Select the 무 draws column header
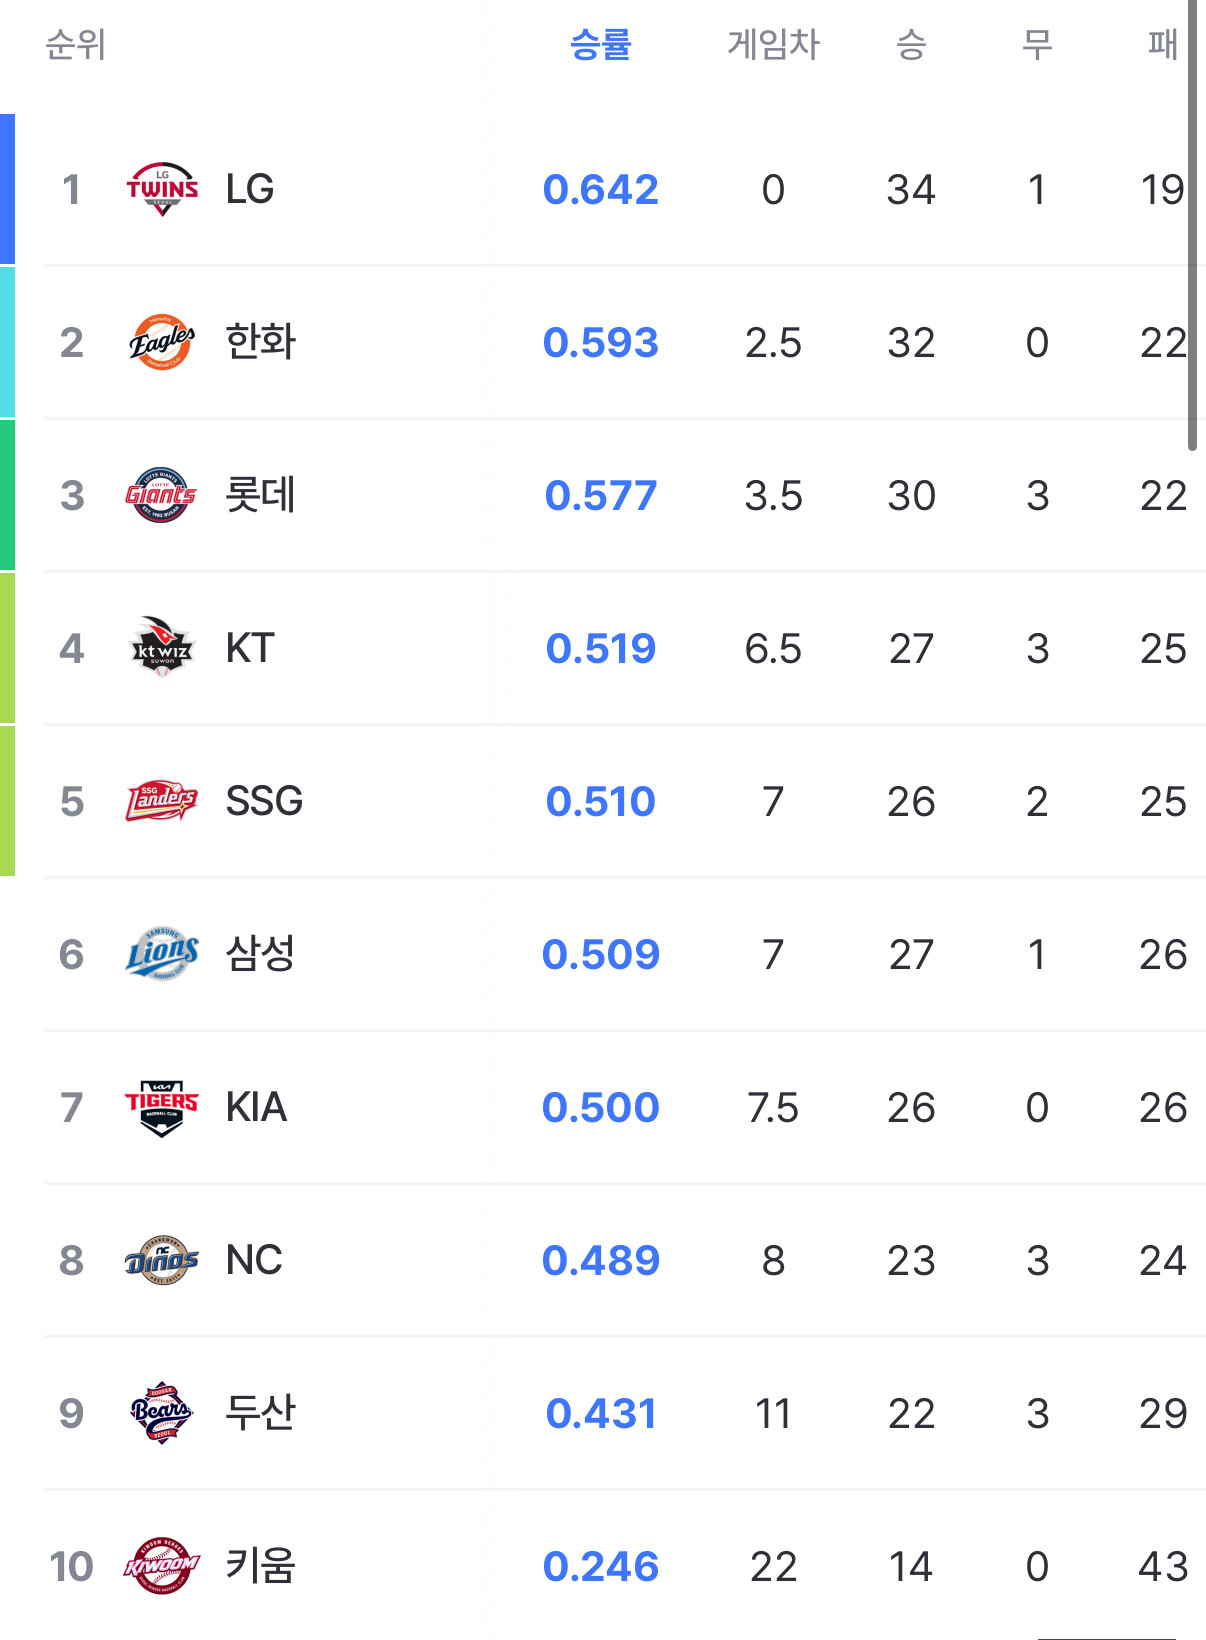Viewport: 1206px width, 1640px height. pos(1037,45)
